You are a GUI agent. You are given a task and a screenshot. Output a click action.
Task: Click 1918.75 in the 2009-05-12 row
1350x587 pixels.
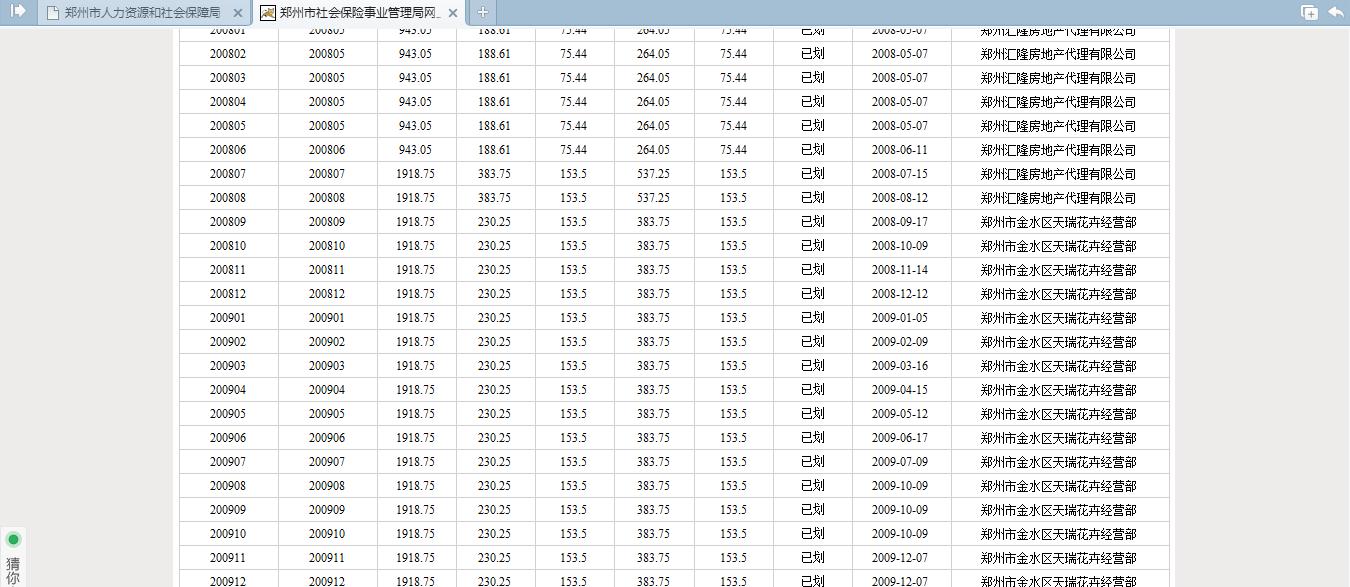tap(415, 414)
